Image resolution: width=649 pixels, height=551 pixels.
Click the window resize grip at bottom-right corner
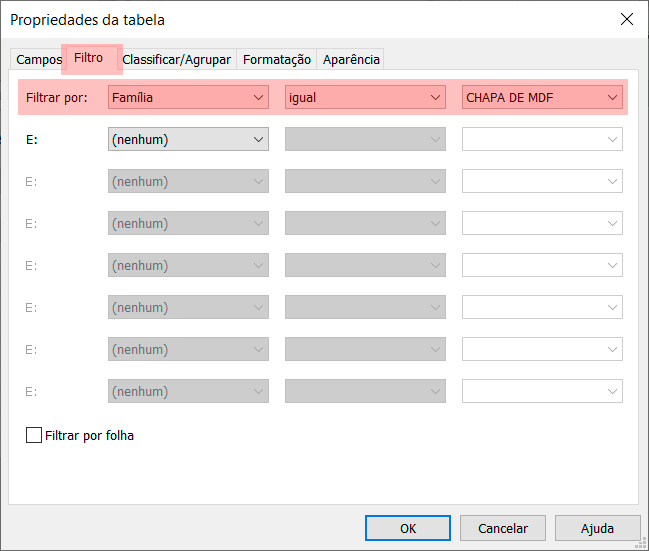642,544
